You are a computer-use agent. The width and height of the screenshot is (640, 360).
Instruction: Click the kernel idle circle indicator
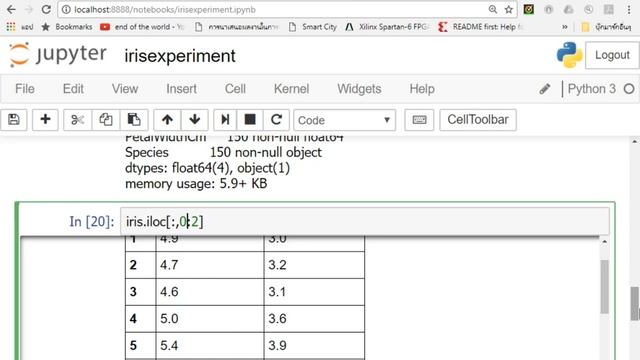click(x=629, y=89)
